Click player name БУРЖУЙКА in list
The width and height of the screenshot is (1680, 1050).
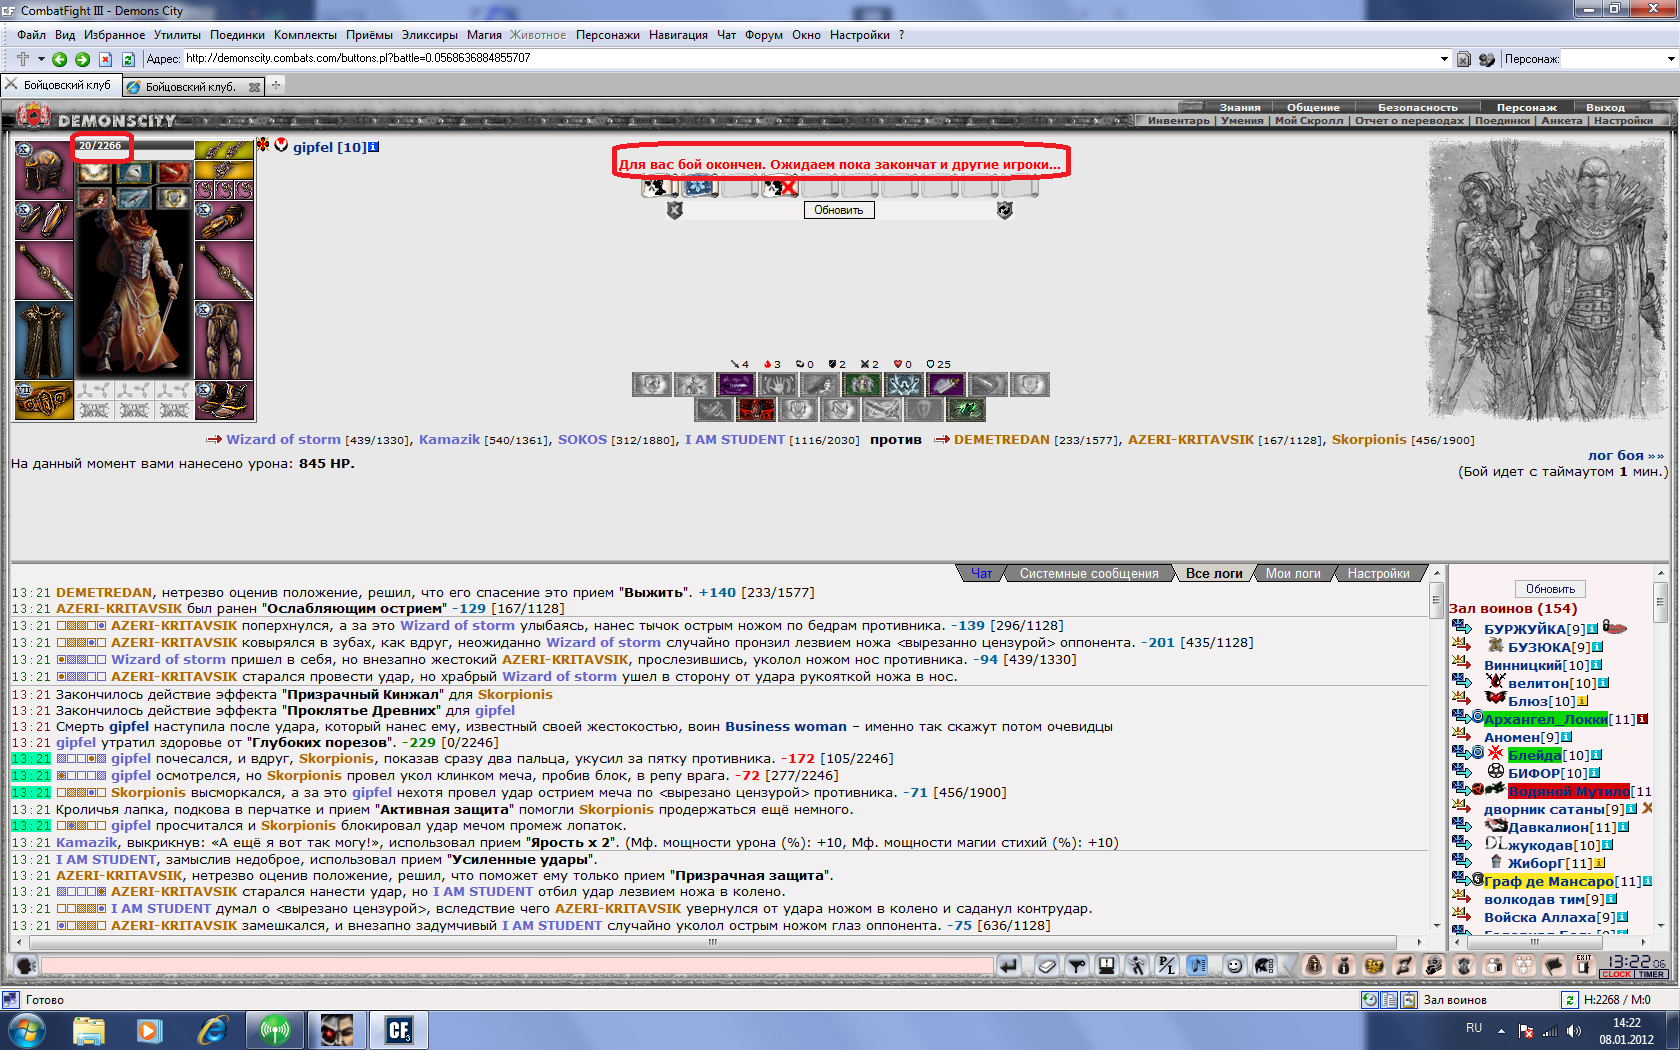point(1525,629)
